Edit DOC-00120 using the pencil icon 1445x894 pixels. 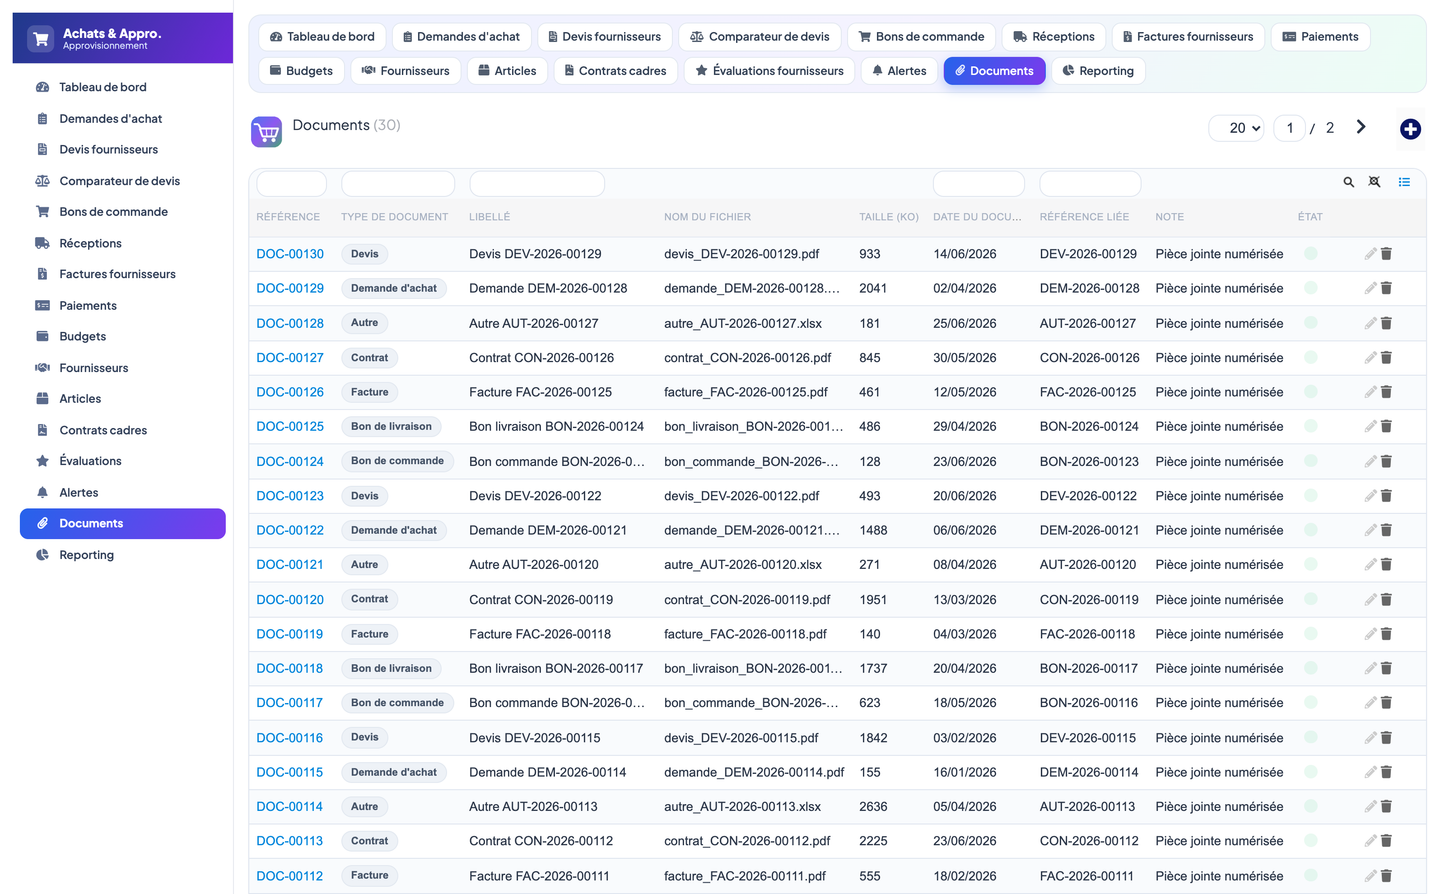pyautogui.click(x=1370, y=600)
